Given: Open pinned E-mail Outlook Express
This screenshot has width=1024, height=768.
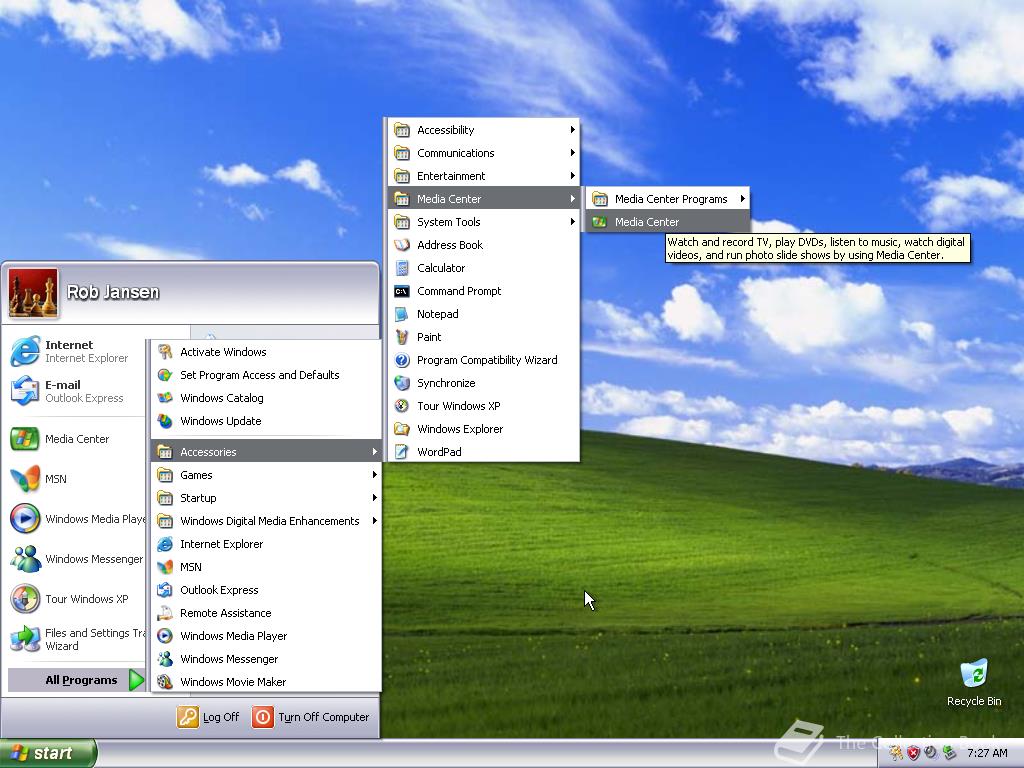Looking at the screenshot, I should click(75, 391).
